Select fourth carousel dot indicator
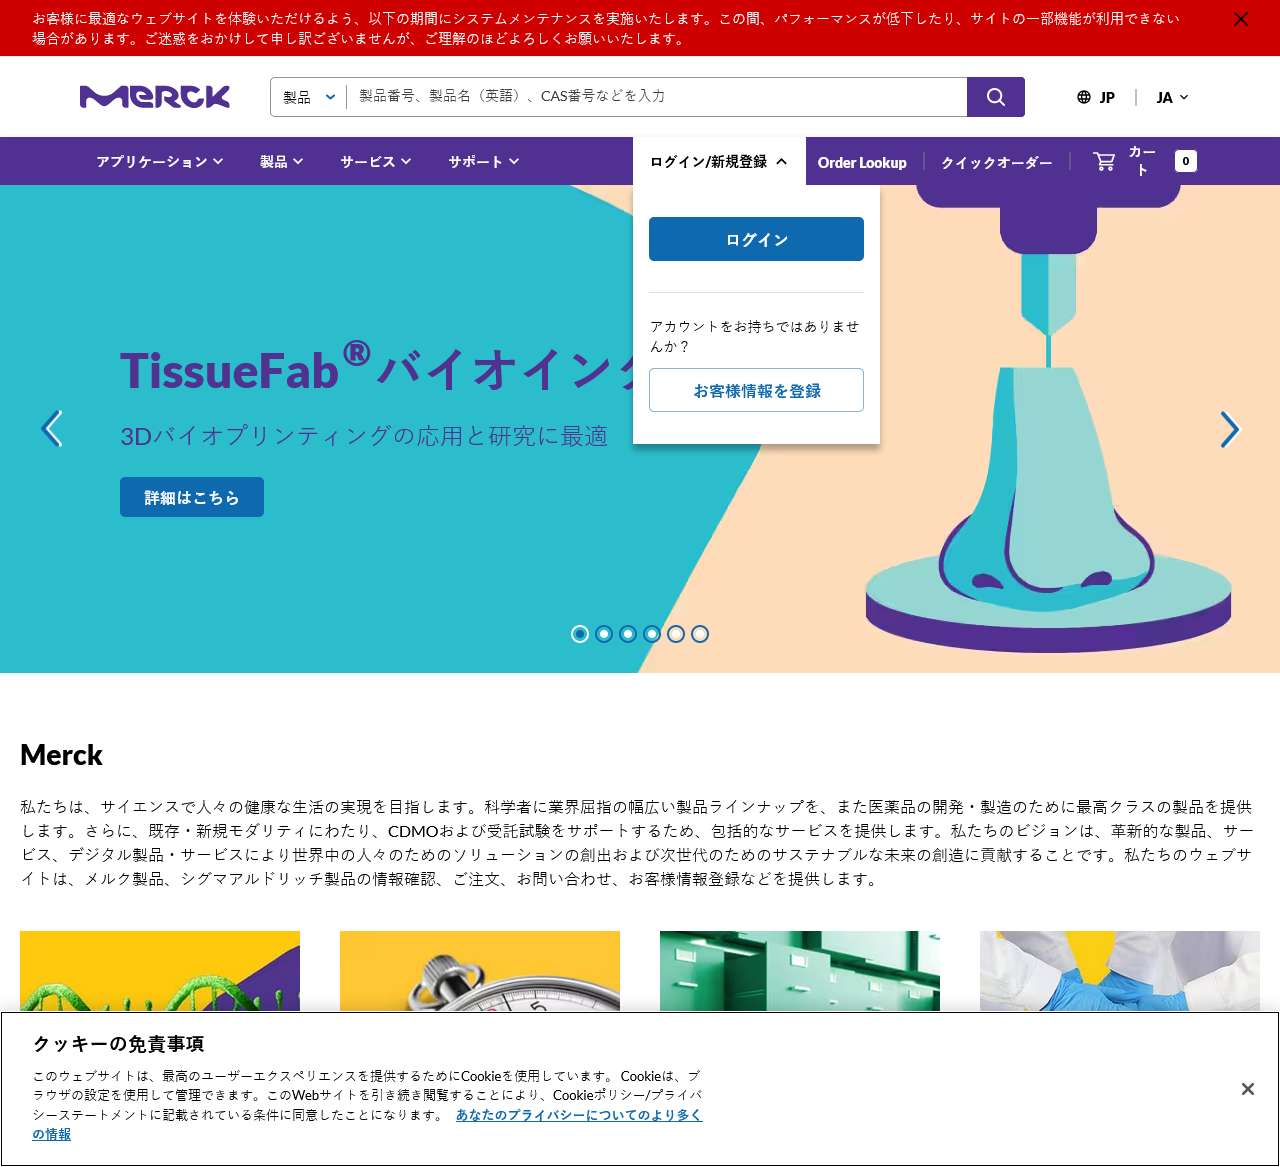Screen dimensions: 1280x1167 point(652,634)
